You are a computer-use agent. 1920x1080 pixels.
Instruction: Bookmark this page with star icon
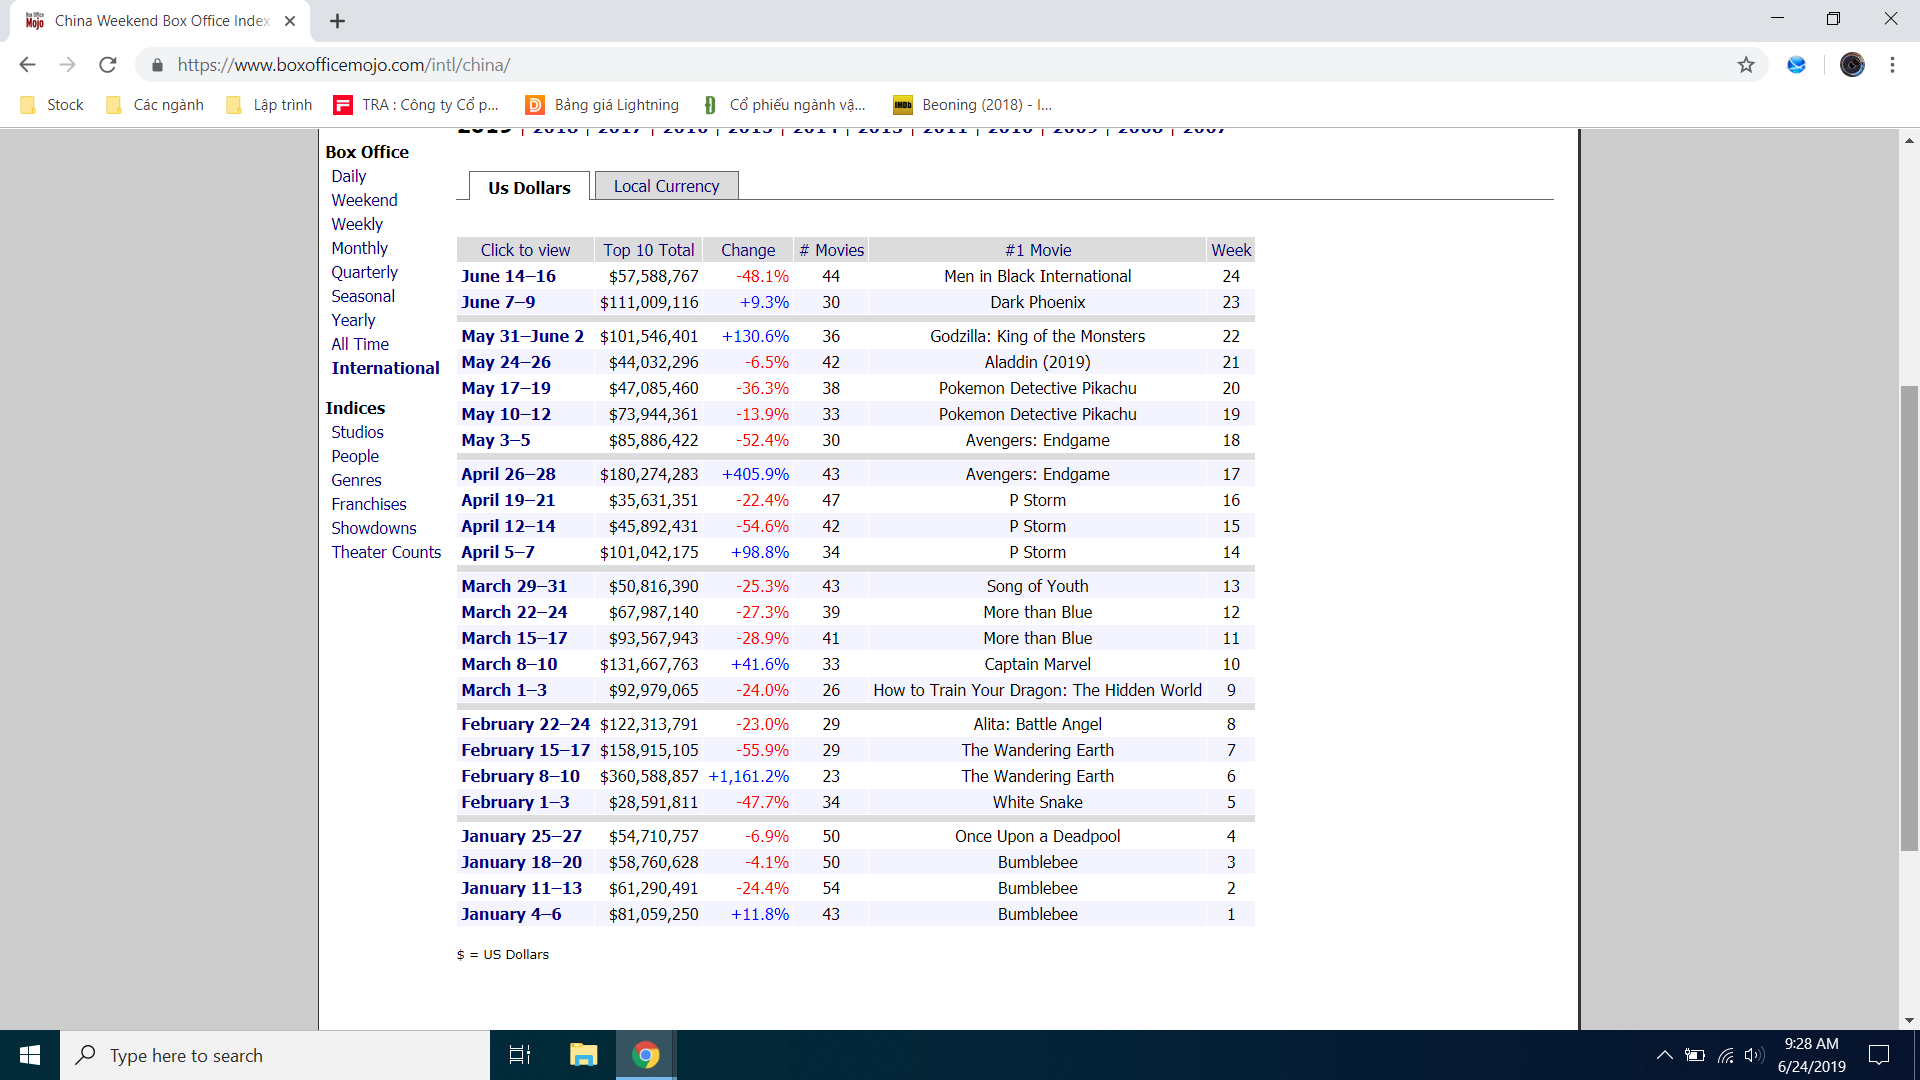point(1746,65)
